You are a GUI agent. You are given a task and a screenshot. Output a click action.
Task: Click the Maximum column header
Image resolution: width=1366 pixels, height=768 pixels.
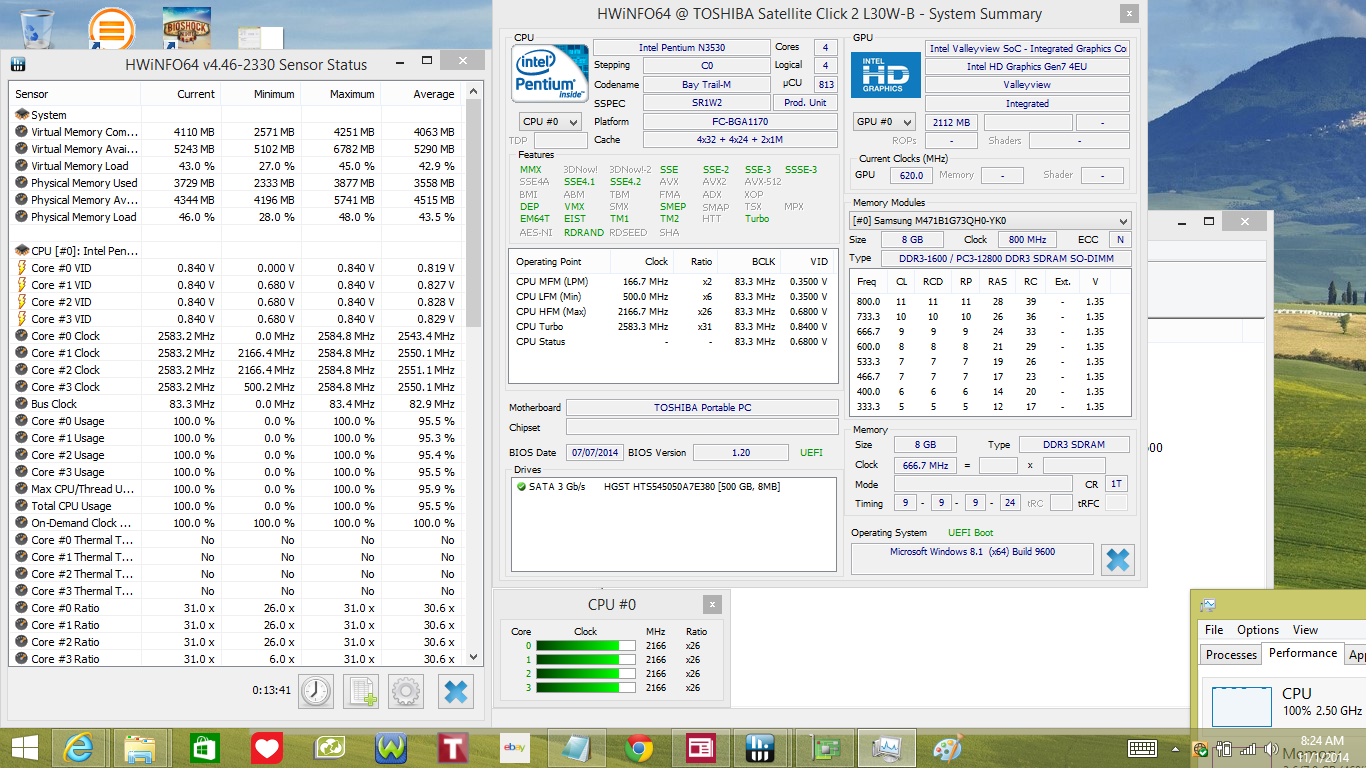[341, 94]
